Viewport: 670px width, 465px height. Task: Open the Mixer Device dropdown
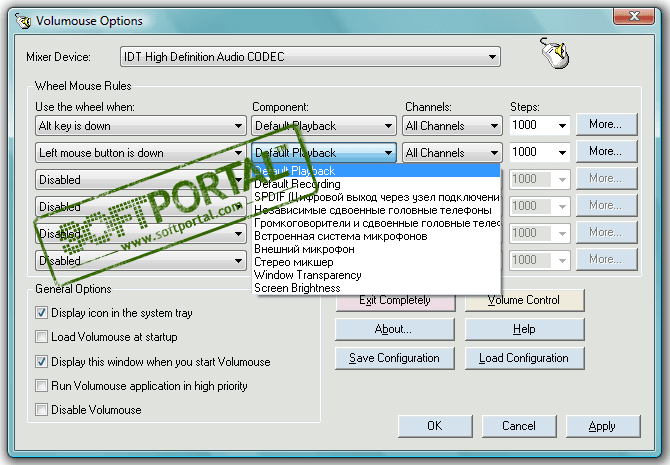tap(310, 57)
